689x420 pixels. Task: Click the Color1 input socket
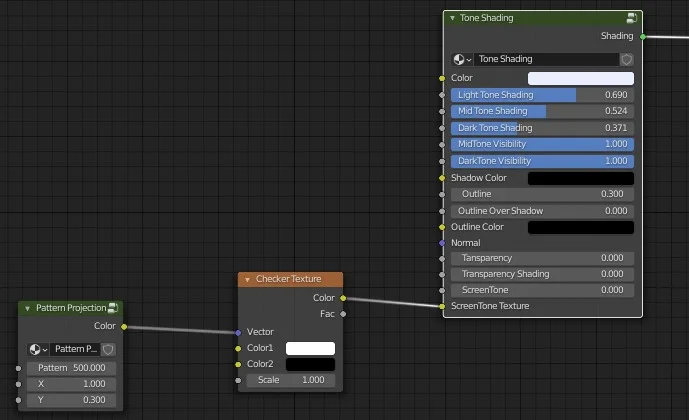pyautogui.click(x=238, y=348)
